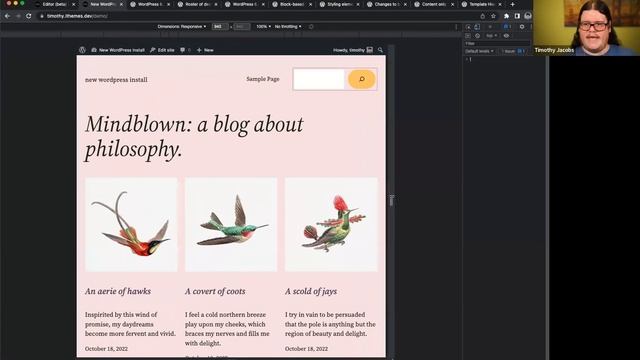Open the Sample Page navigation link

click(x=263, y=79)
